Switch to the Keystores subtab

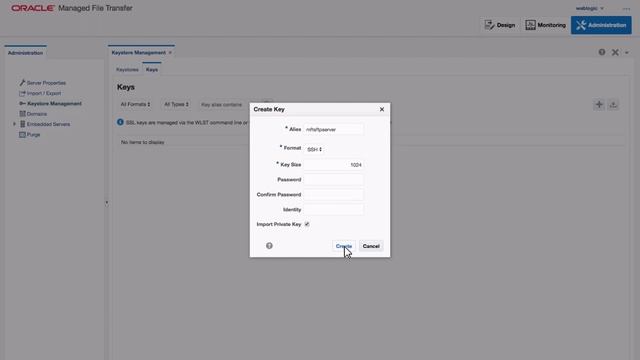[127, 70]
